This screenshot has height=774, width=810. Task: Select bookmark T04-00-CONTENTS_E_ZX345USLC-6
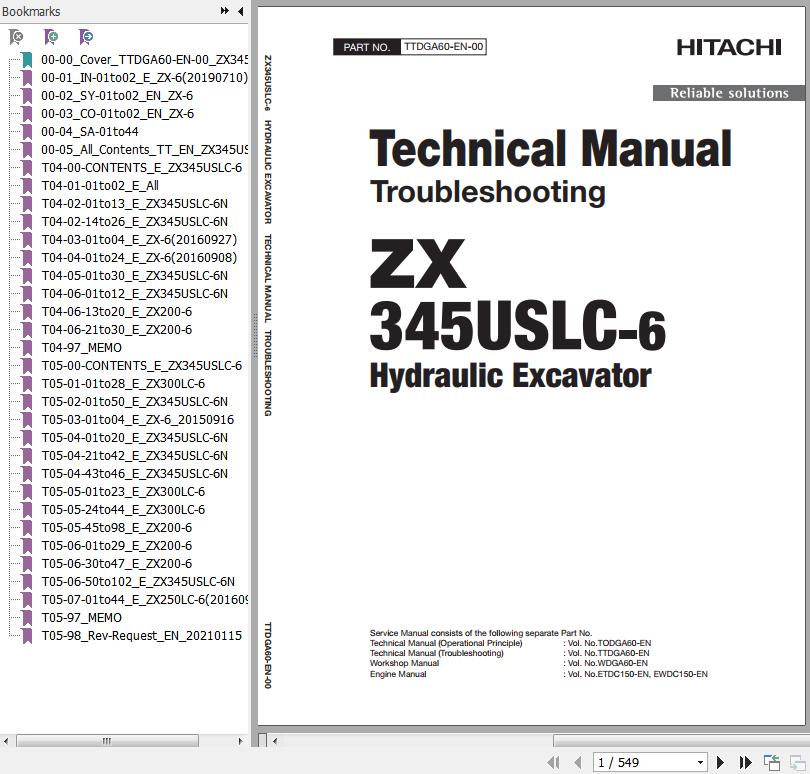coord(142,168)
